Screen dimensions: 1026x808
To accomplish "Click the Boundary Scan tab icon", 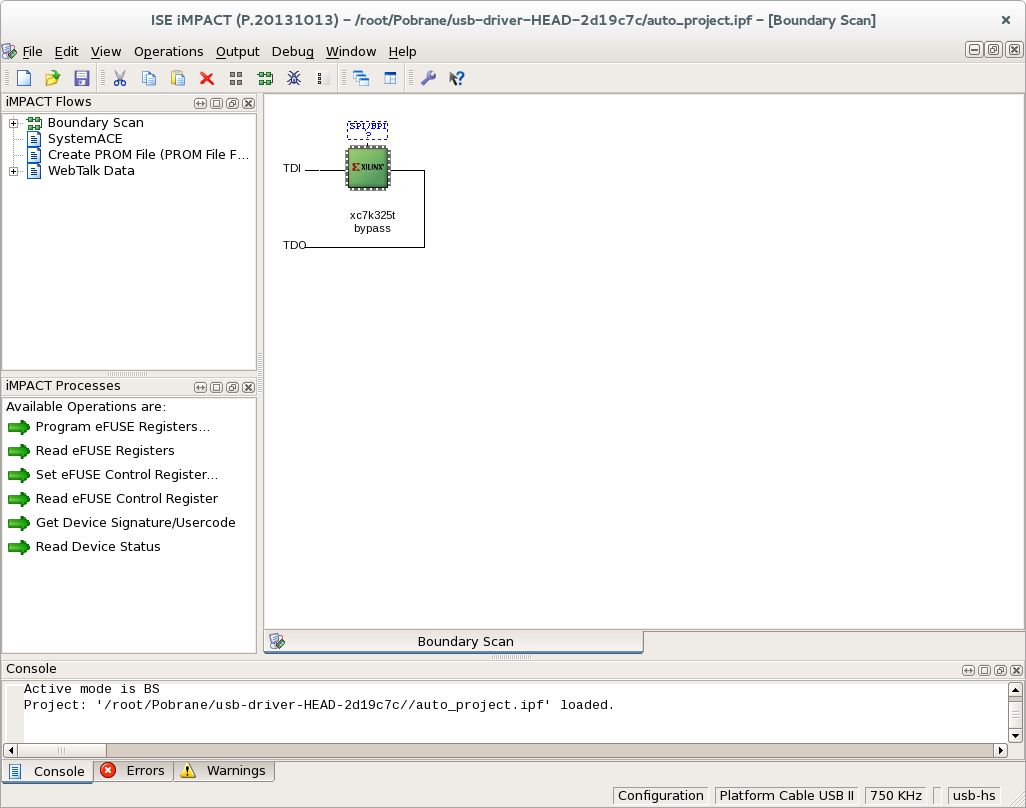I will (x=277, y=641).
